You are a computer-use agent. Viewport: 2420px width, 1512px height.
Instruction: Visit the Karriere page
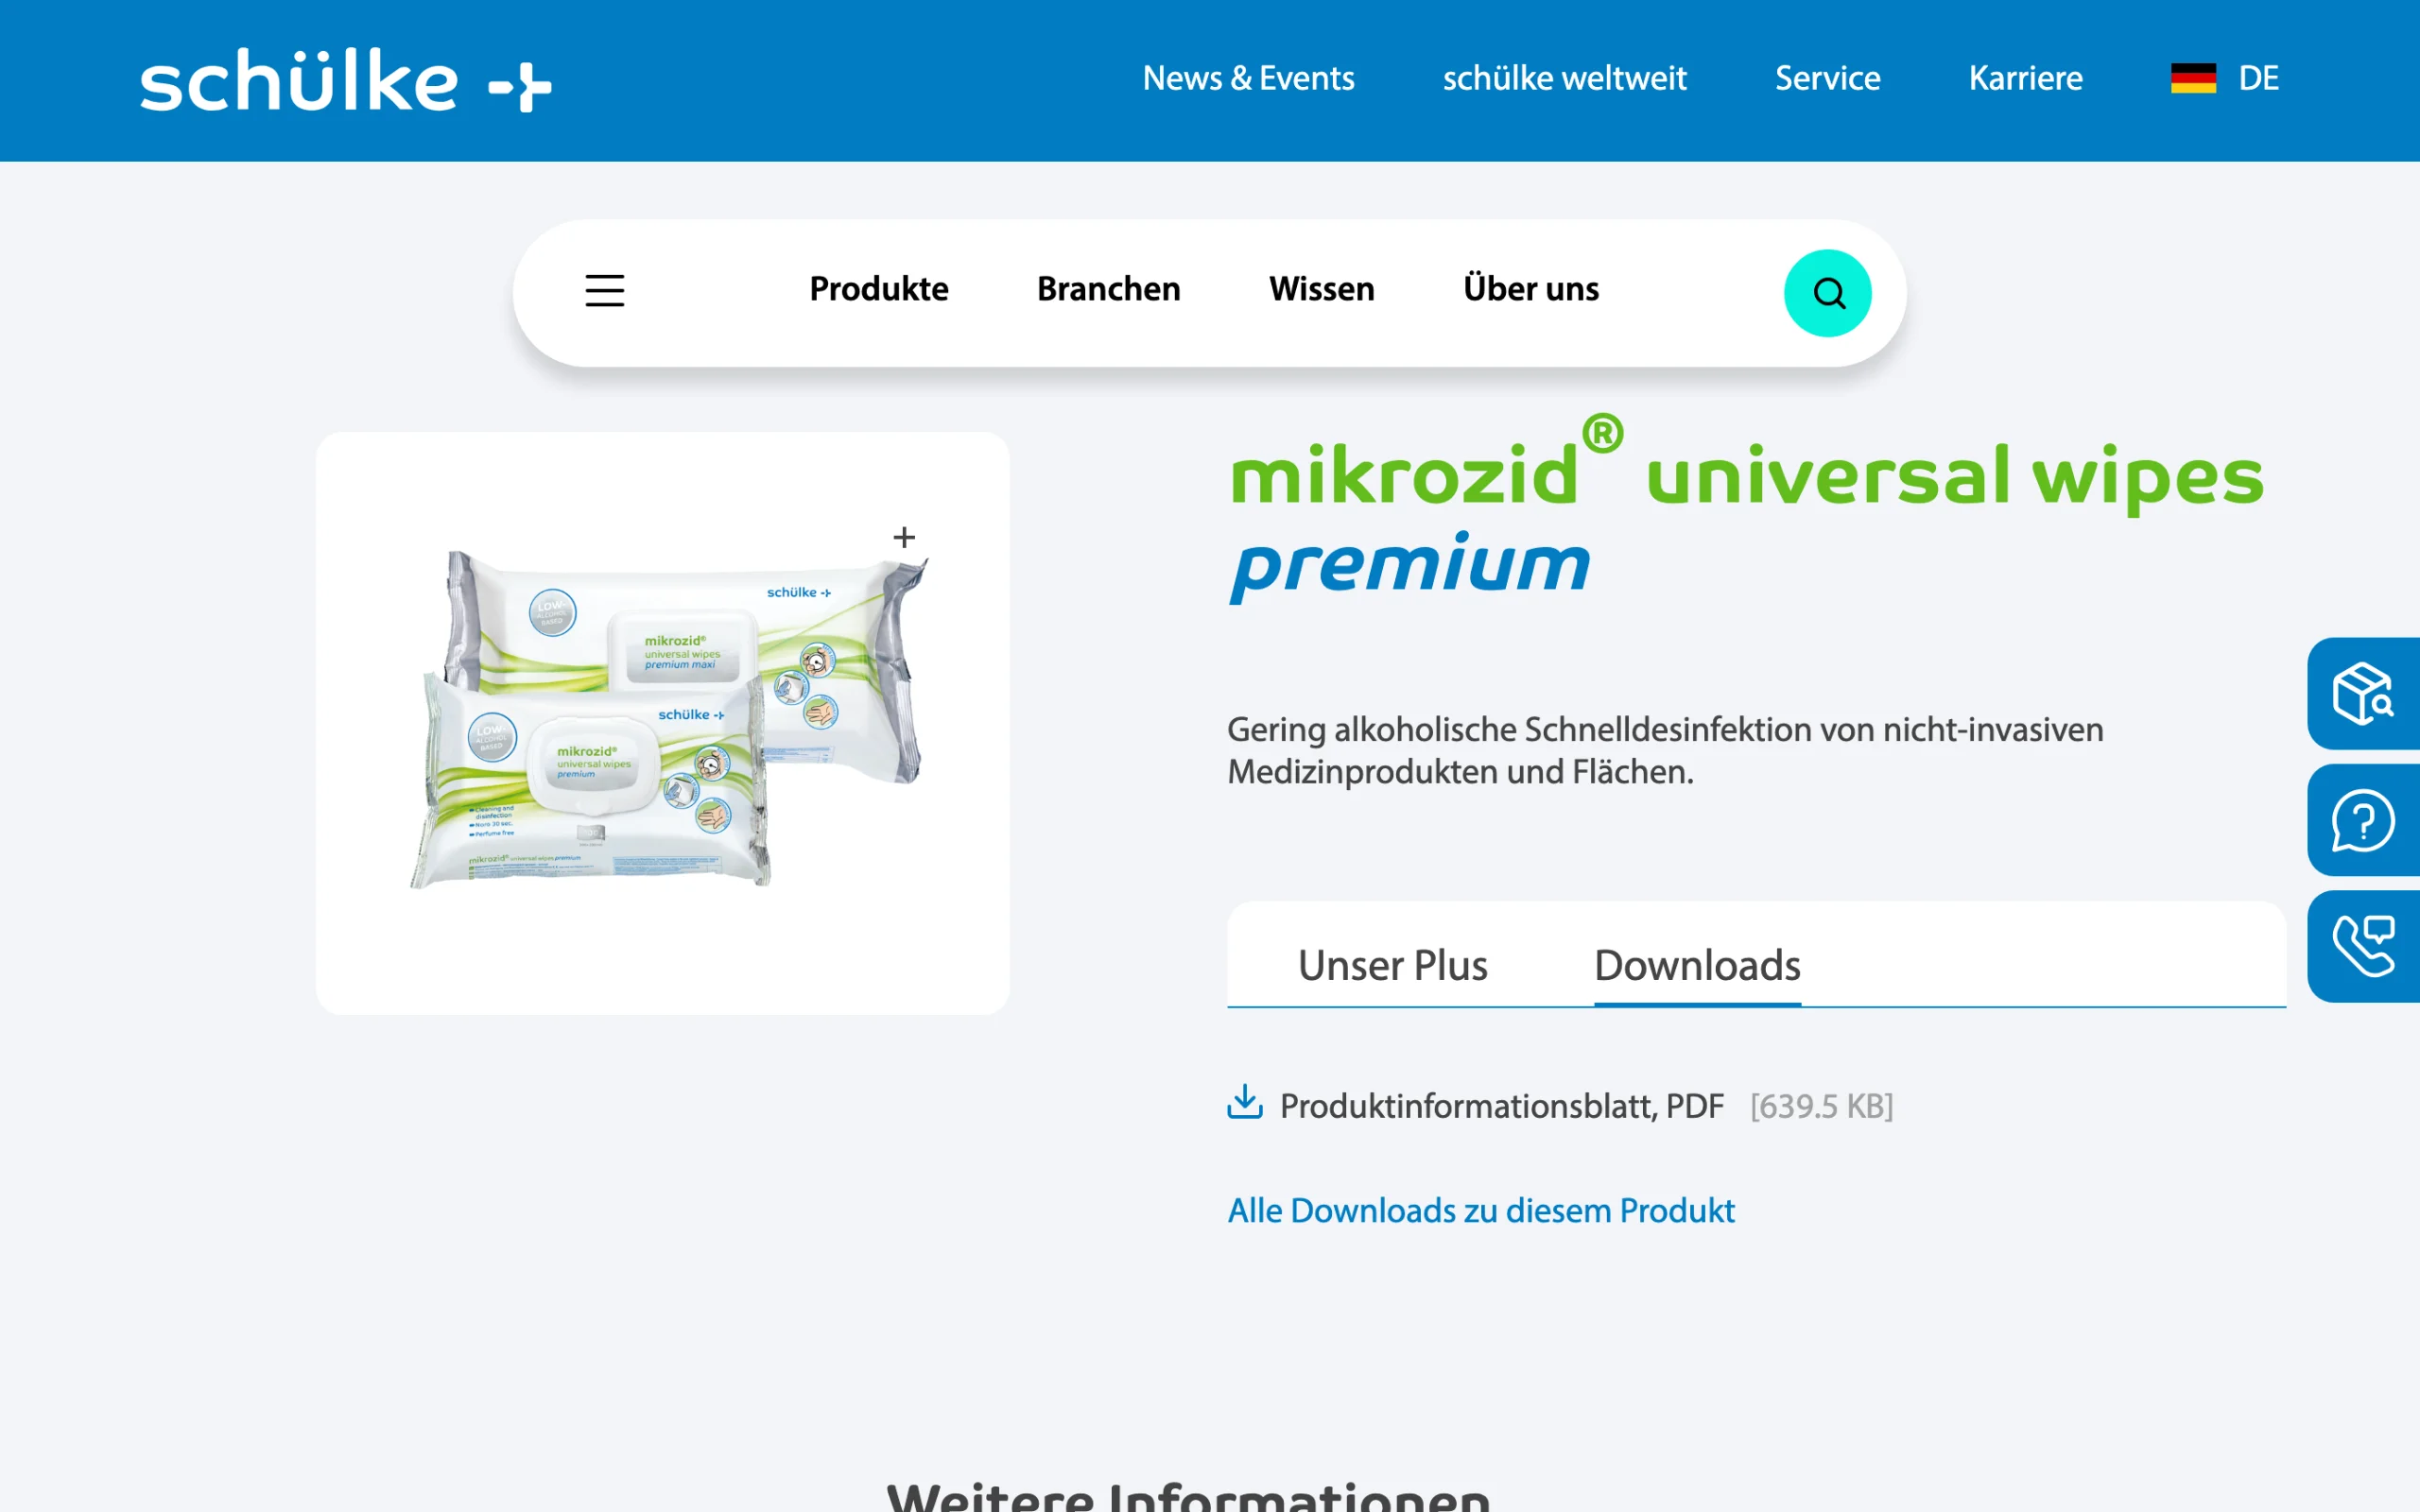point(2025,78)
